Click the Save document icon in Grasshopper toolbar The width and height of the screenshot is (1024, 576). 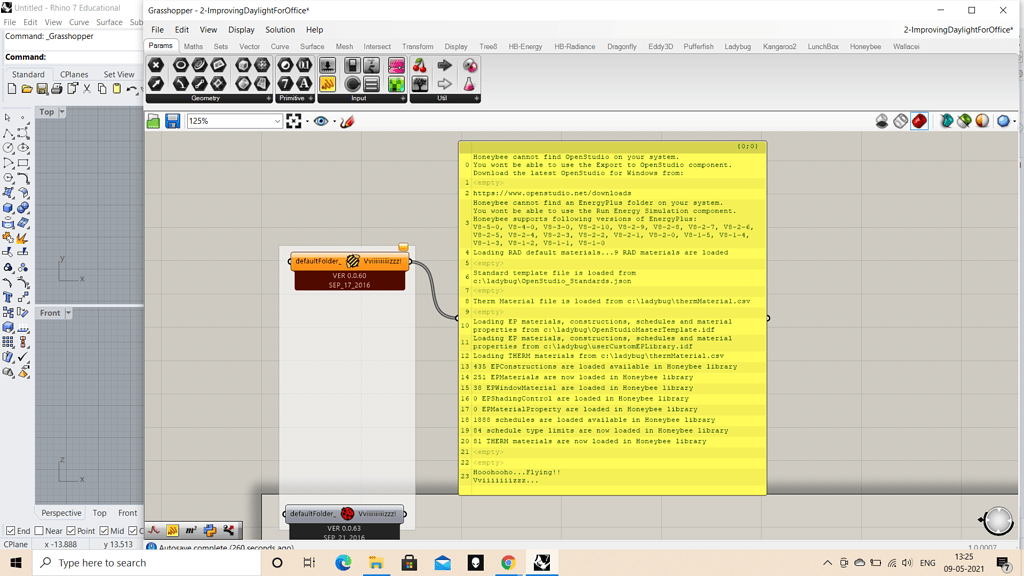(172, 121)
